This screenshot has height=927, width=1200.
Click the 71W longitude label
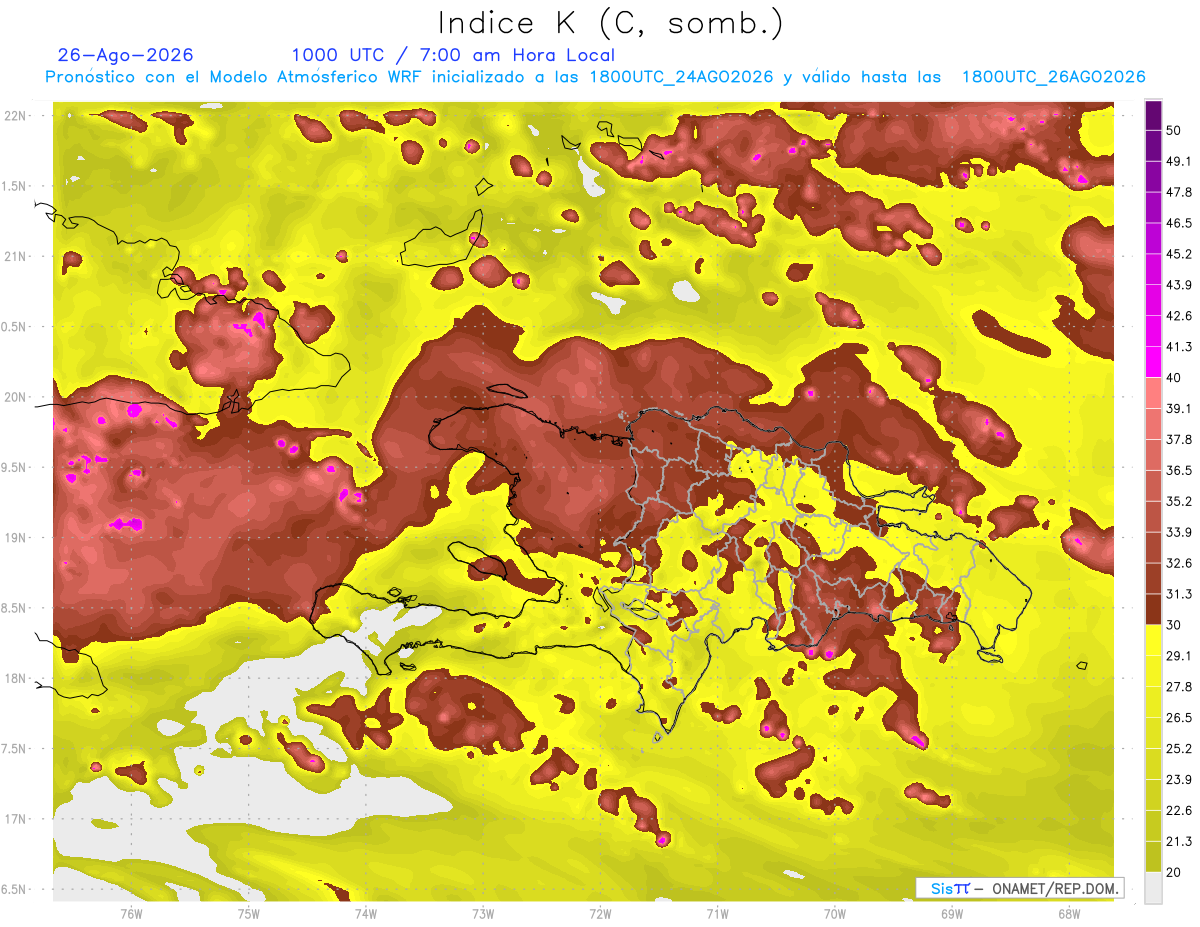pyautogui.click(x=717, y=913)
